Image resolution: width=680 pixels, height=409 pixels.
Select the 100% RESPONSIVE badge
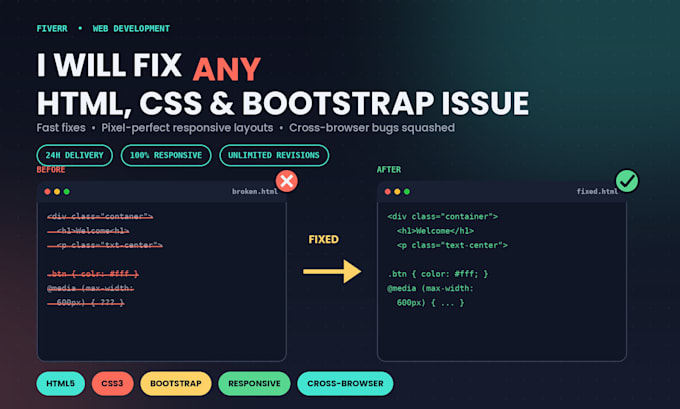point(166,155)
